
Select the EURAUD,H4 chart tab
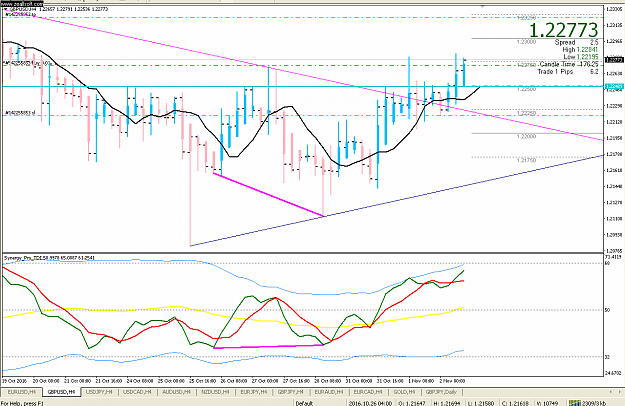pyautogui.click(x=329, y=392)
